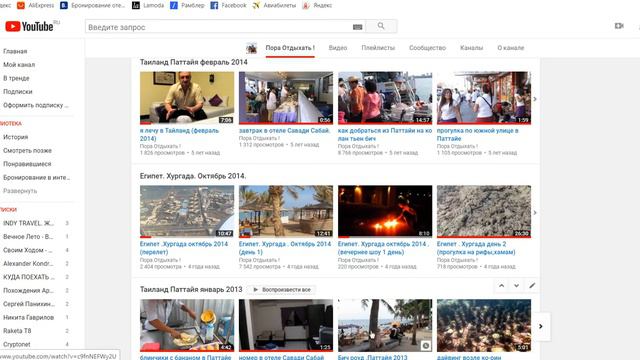640x360 pixels.
Task: Open Бронирование в инте... playlist
Action: point(36,177)
